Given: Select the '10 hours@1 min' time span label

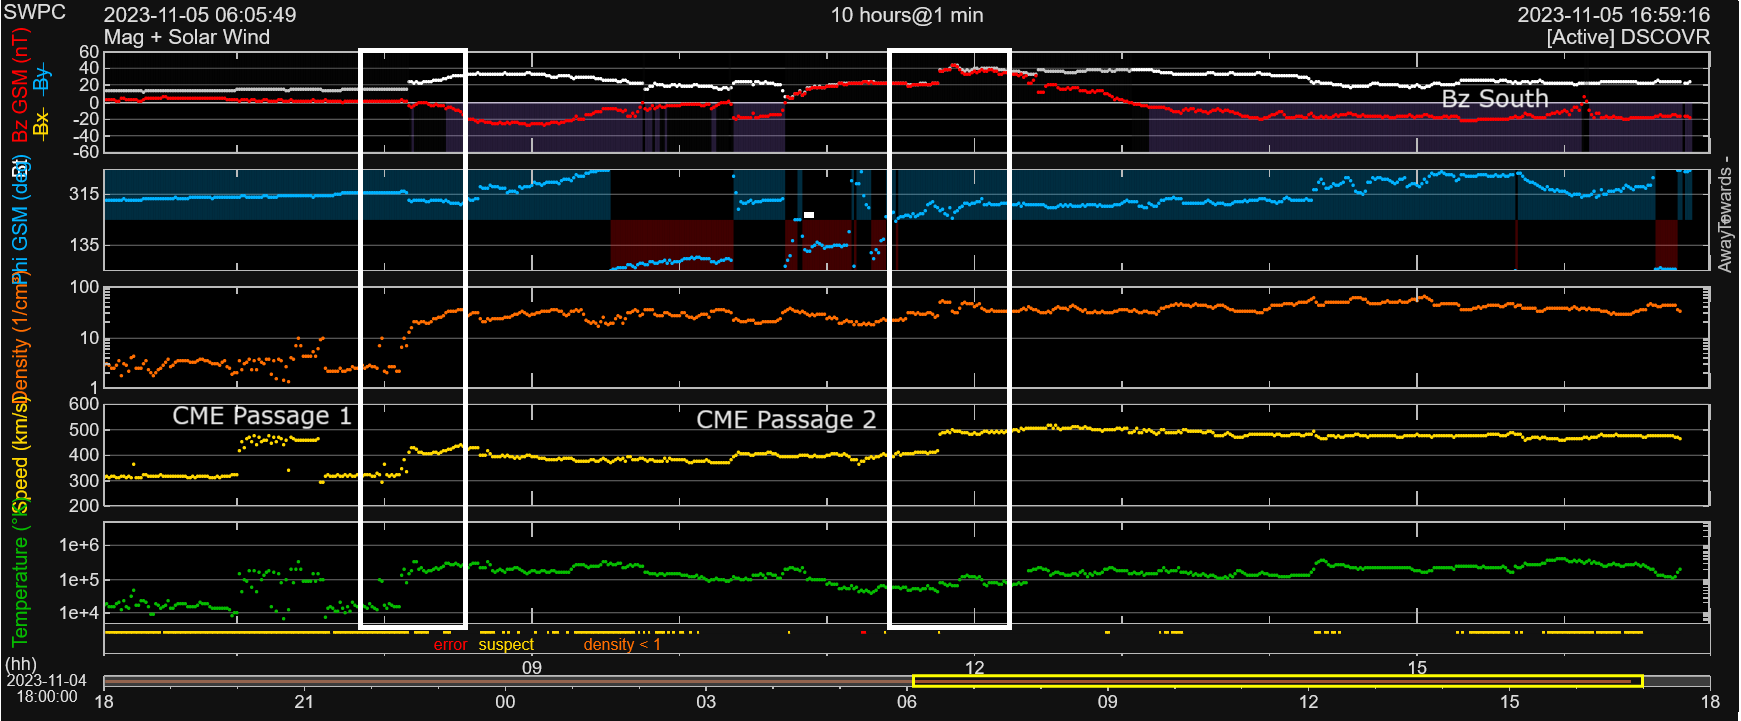Looking at the screenshot, I should point(907,15).
